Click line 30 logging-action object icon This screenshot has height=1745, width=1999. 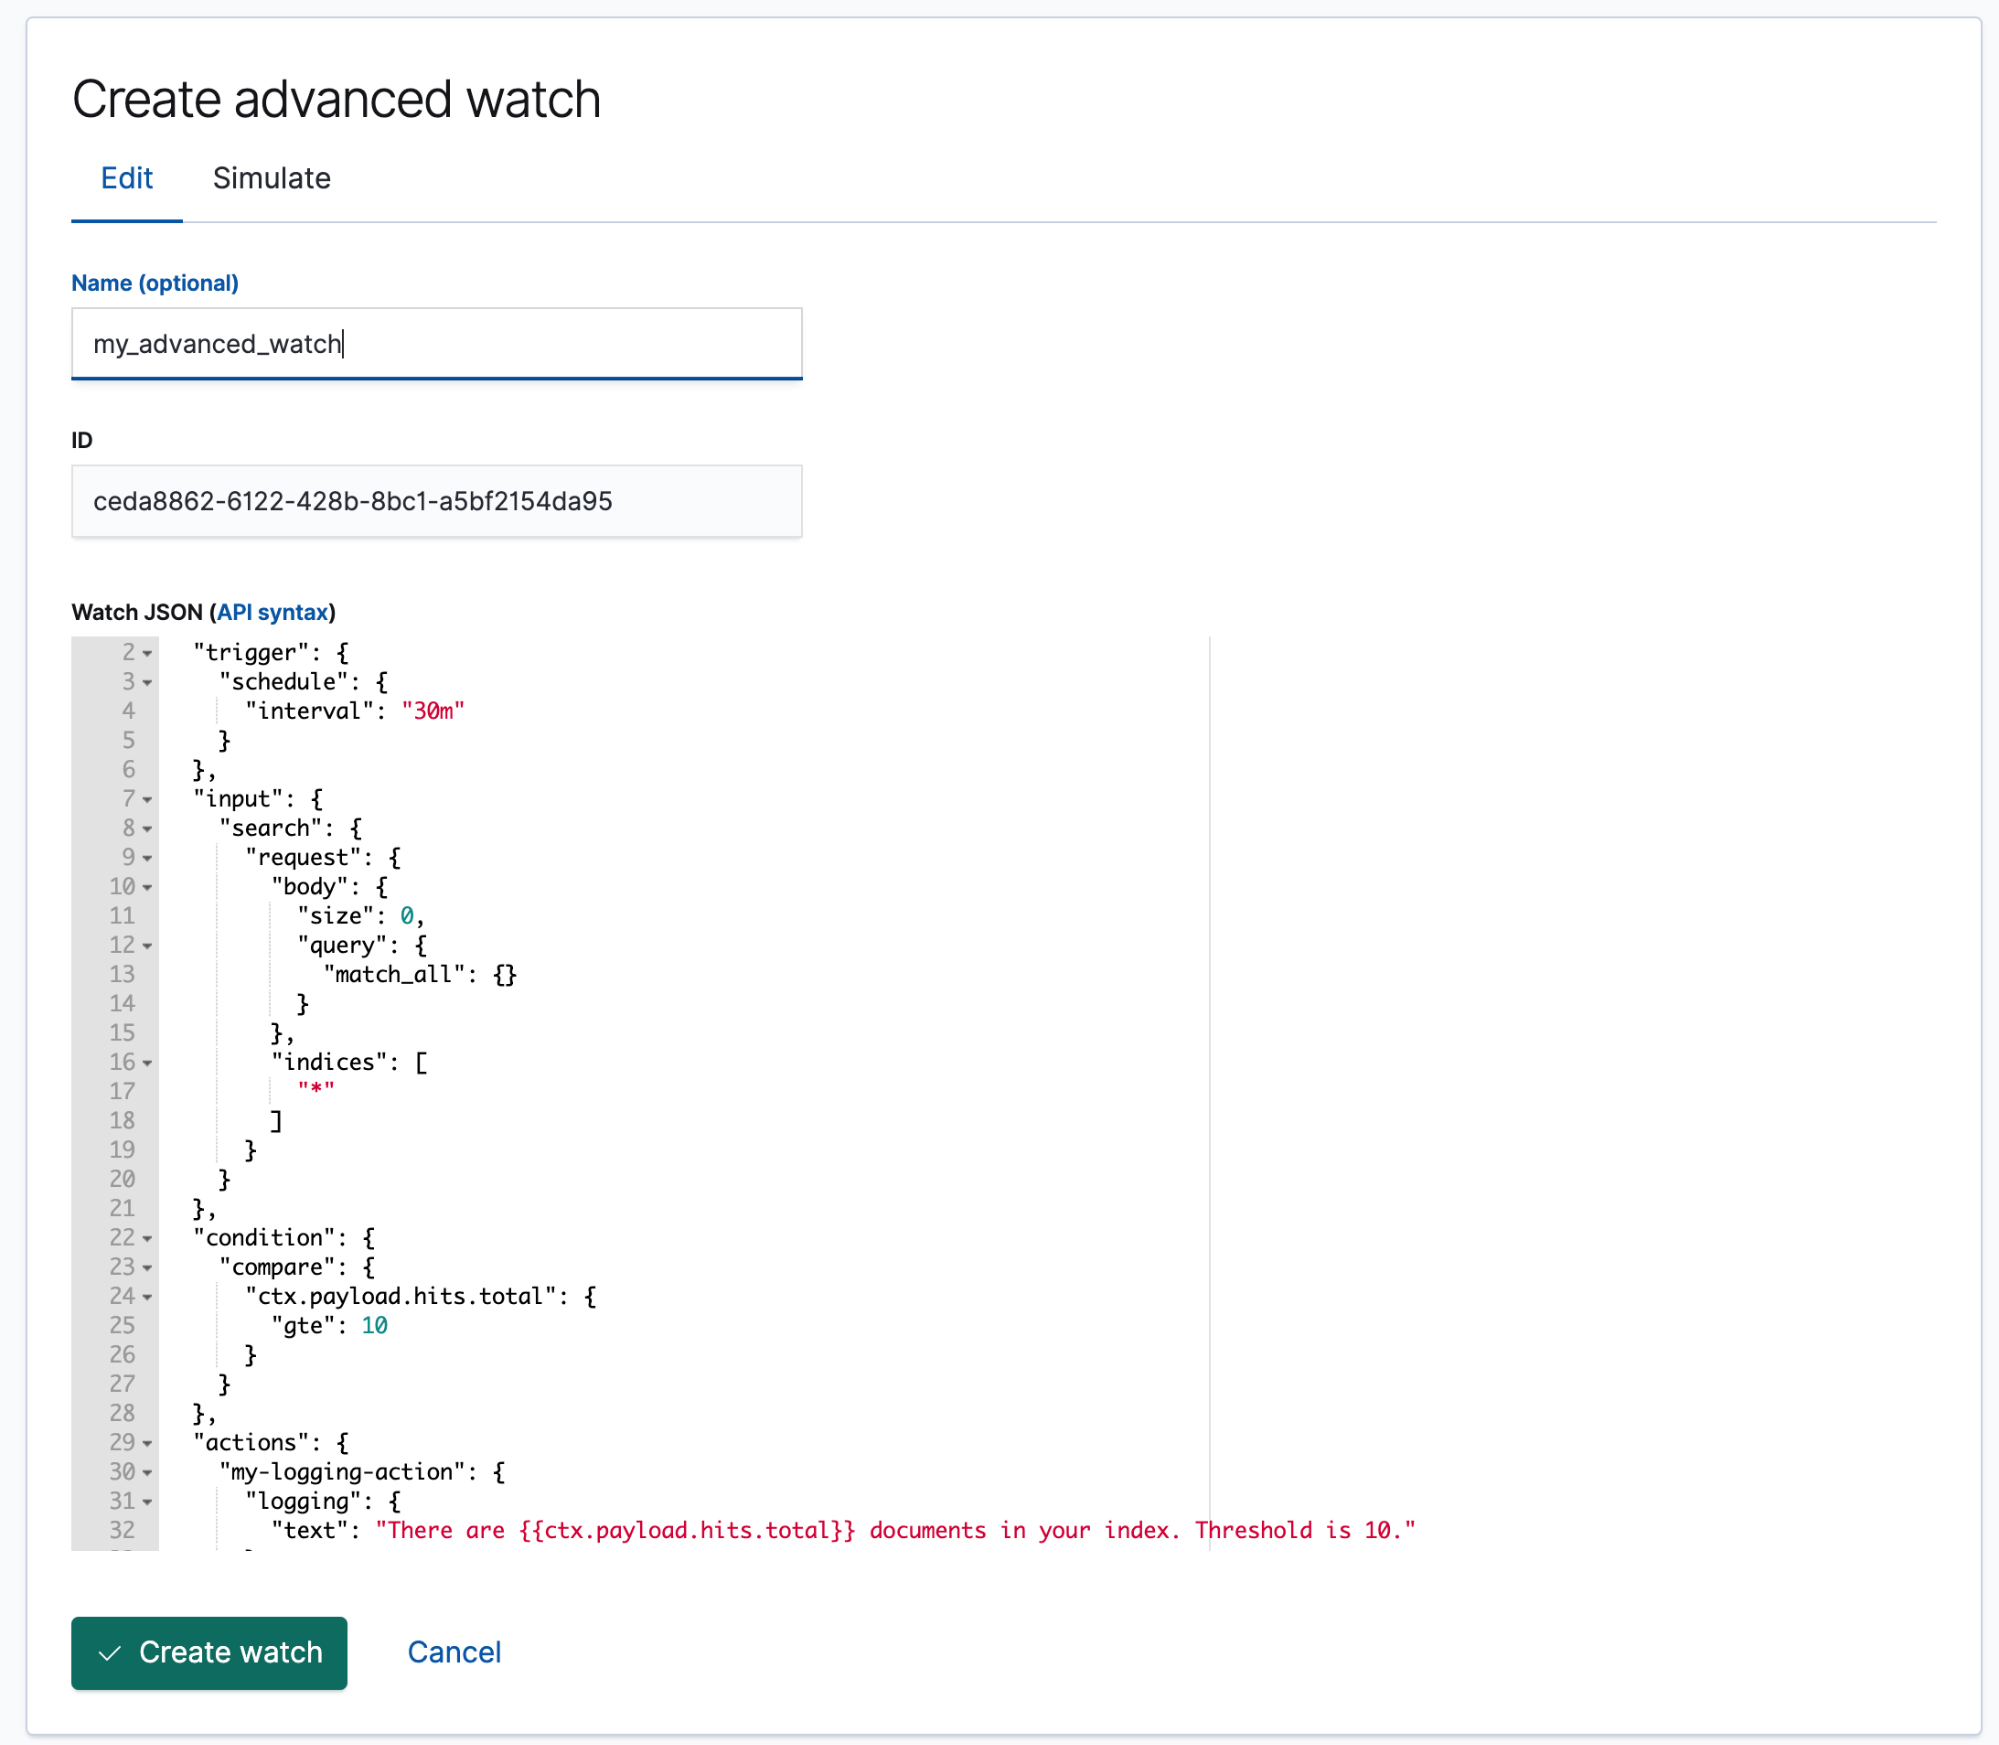pyautogui.click(x=148, y=1471)
